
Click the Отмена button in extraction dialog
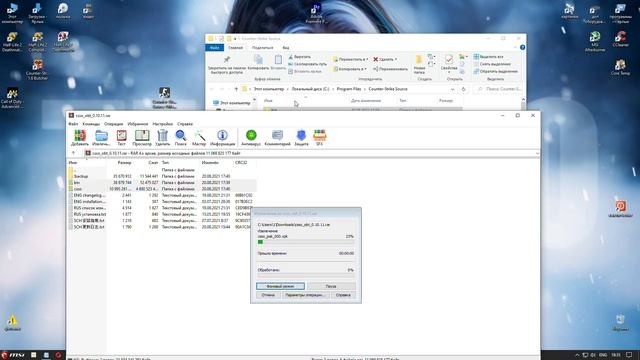[268, 295]
